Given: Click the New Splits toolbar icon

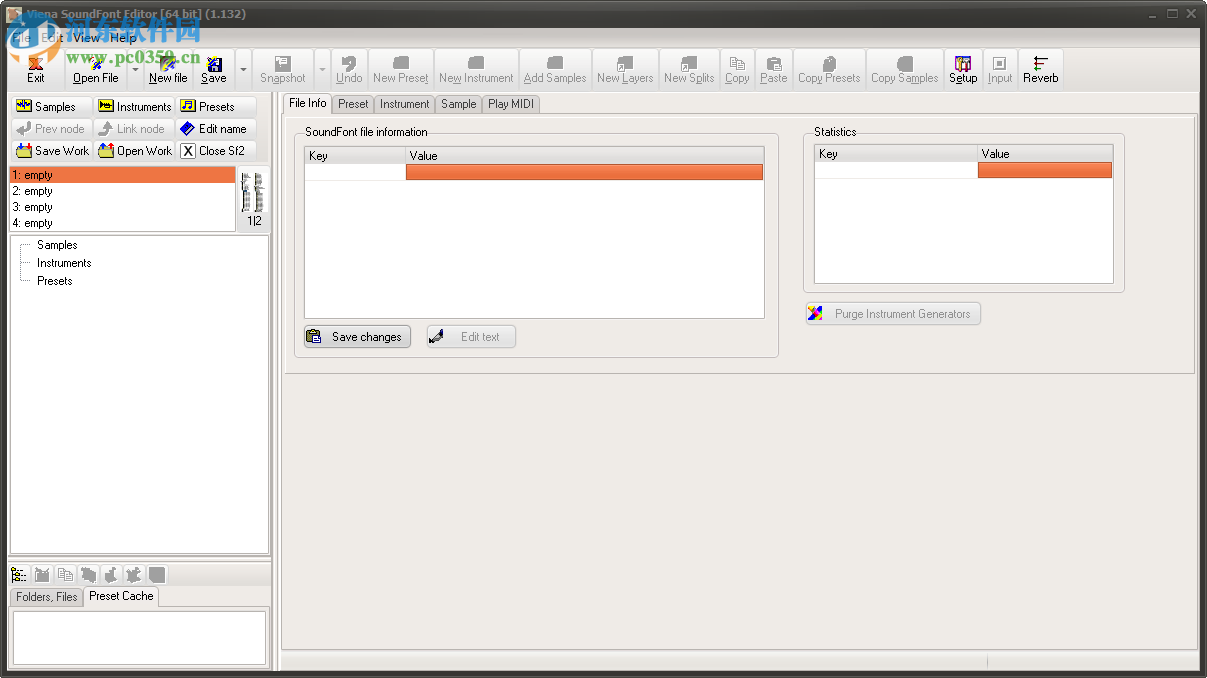Looking at the screenshot, I should coord(689,69).
